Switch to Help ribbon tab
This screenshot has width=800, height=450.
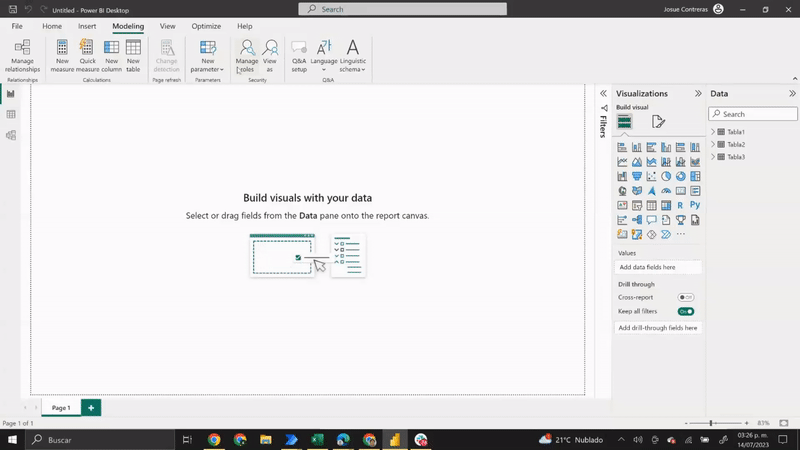244,26
